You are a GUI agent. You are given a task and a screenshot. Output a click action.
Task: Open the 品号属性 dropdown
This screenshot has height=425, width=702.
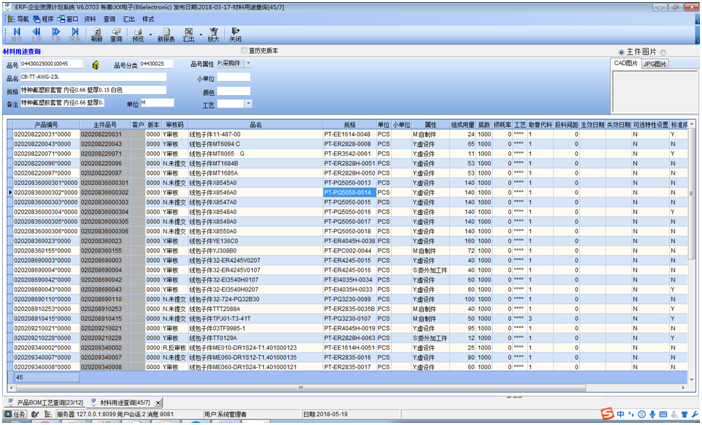(248, 64)
